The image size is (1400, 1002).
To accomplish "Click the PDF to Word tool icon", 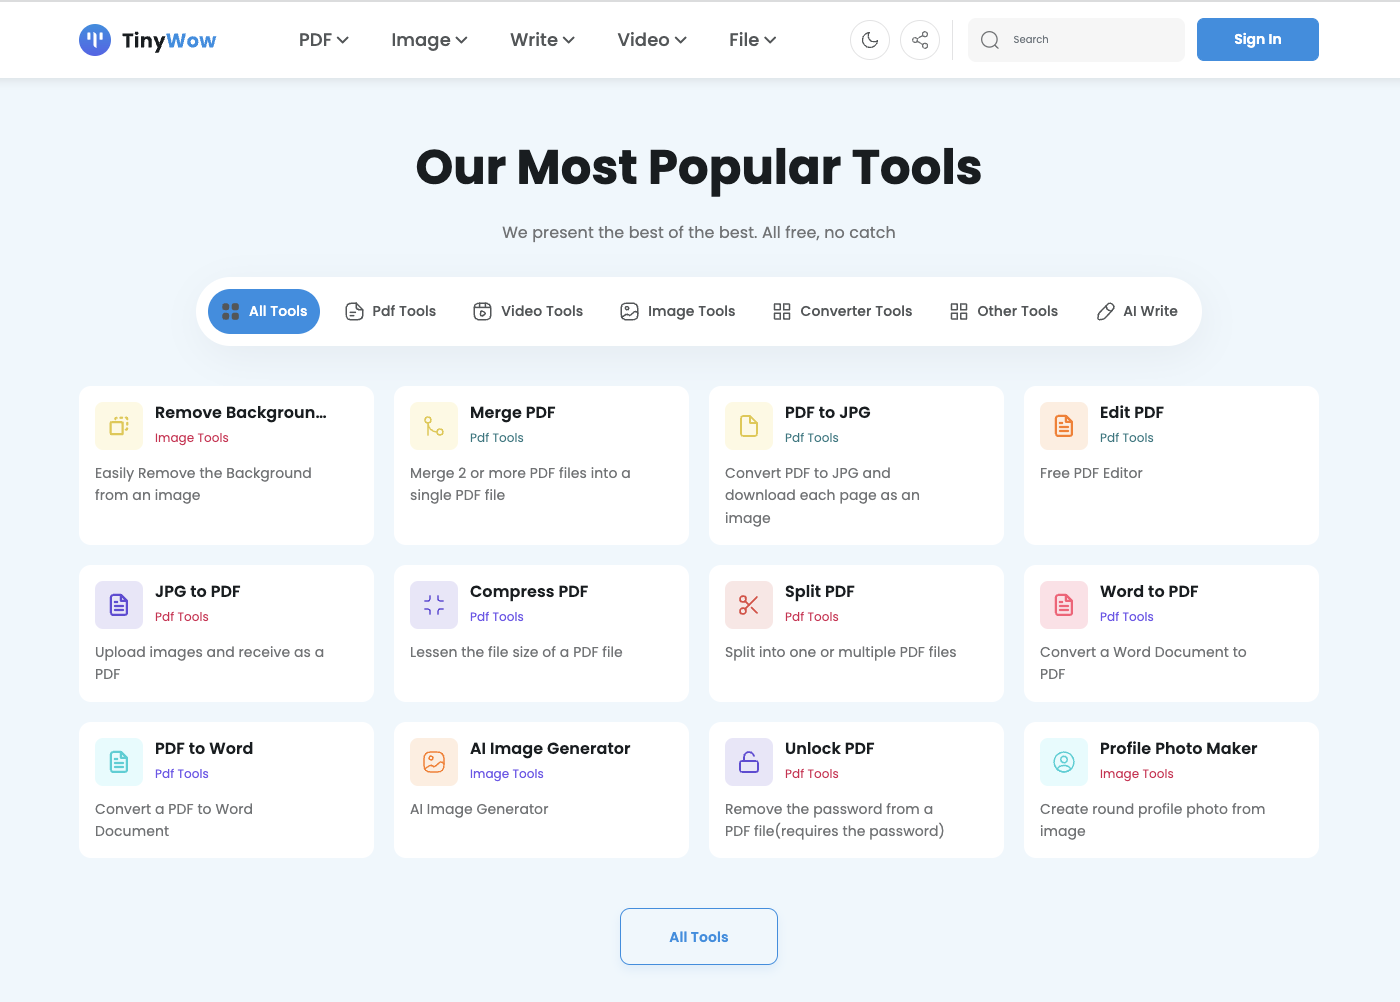I will [119, 762].
